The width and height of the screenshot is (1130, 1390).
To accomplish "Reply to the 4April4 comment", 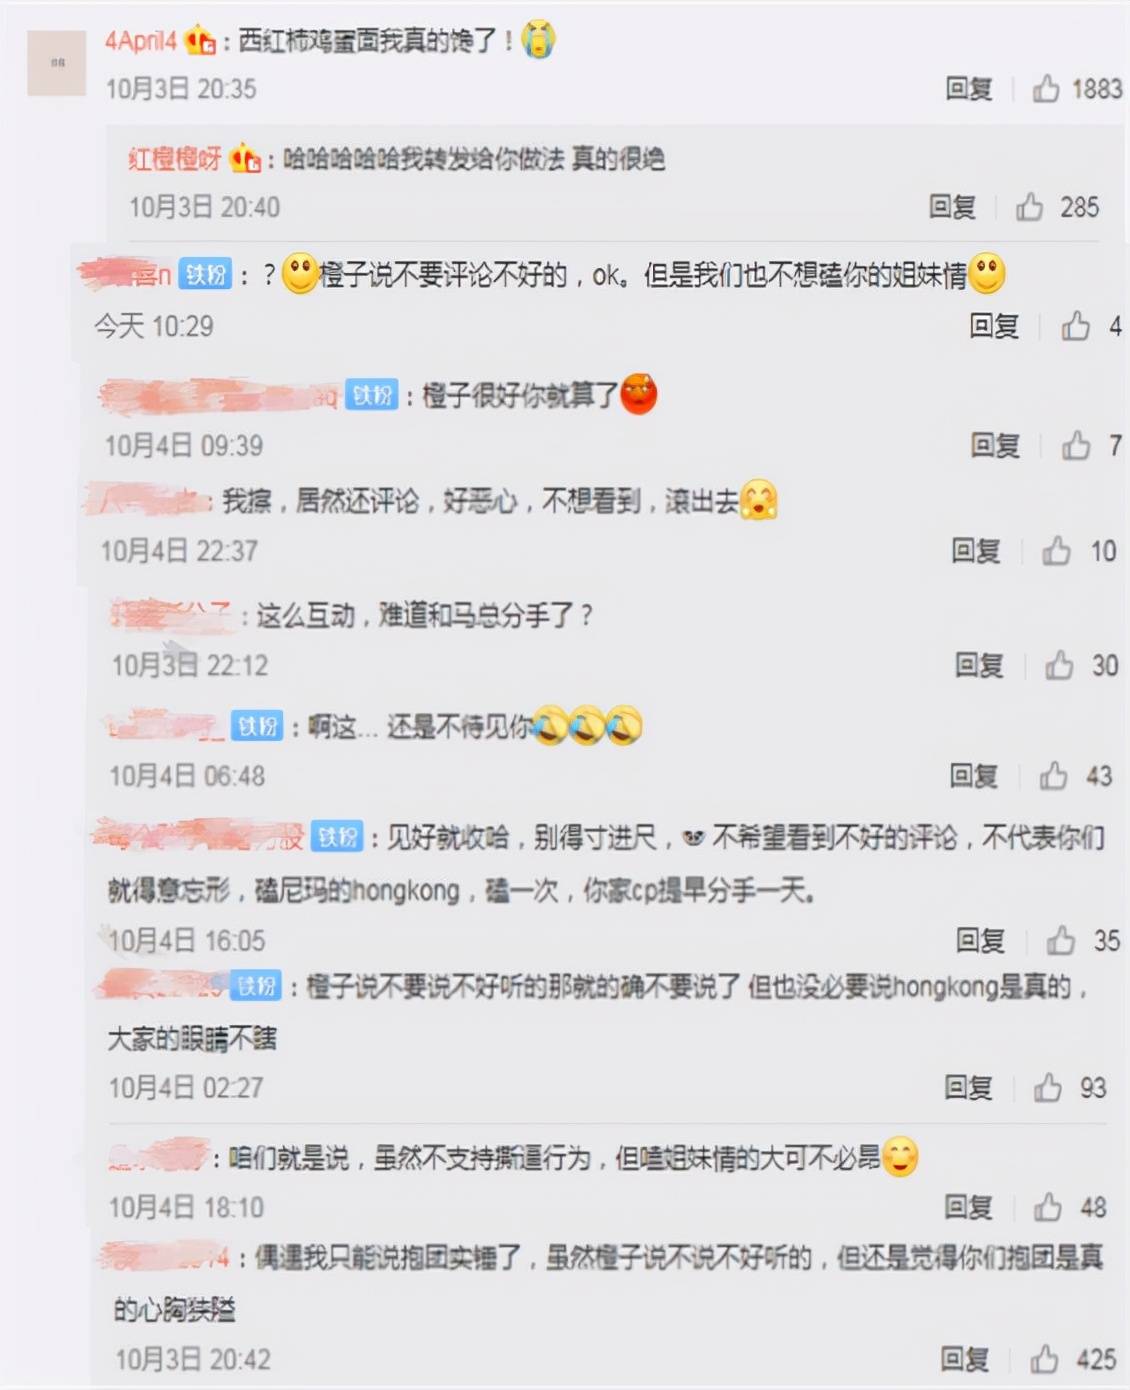I will click(969, 89).
